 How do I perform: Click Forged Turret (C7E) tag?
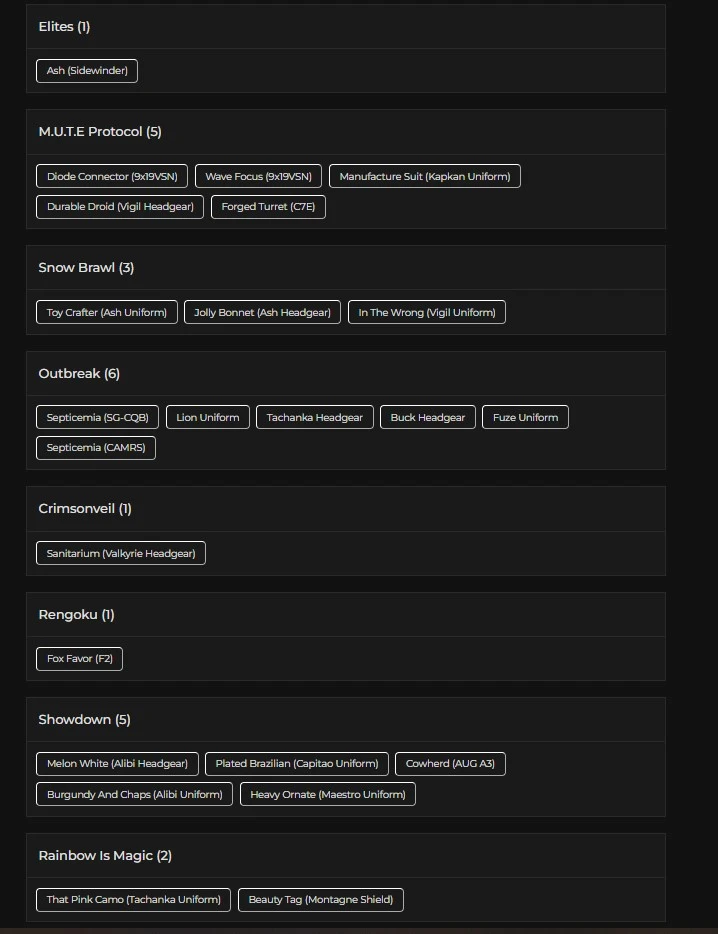pos(268,207)
